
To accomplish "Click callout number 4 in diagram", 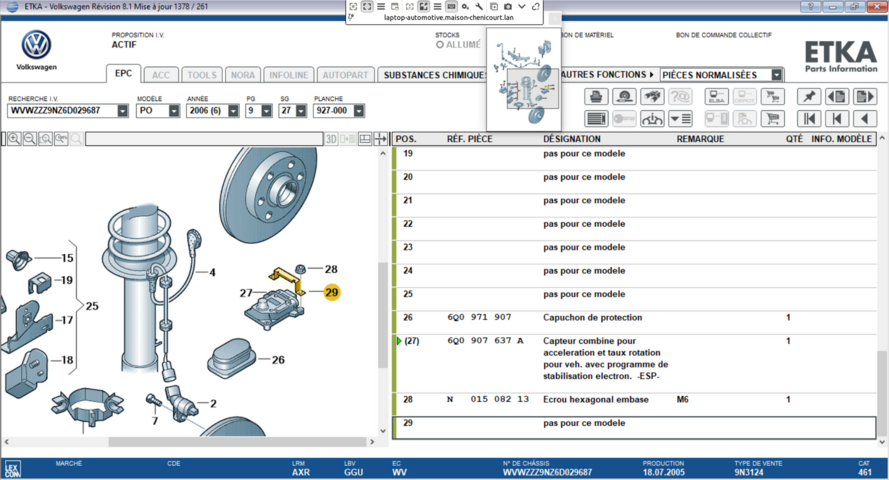I will point(212,273).
